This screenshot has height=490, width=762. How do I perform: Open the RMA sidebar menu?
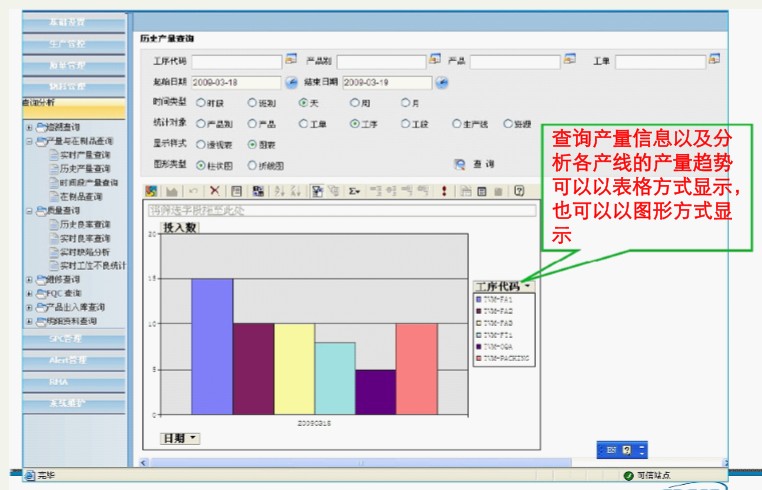click(74, 382)
